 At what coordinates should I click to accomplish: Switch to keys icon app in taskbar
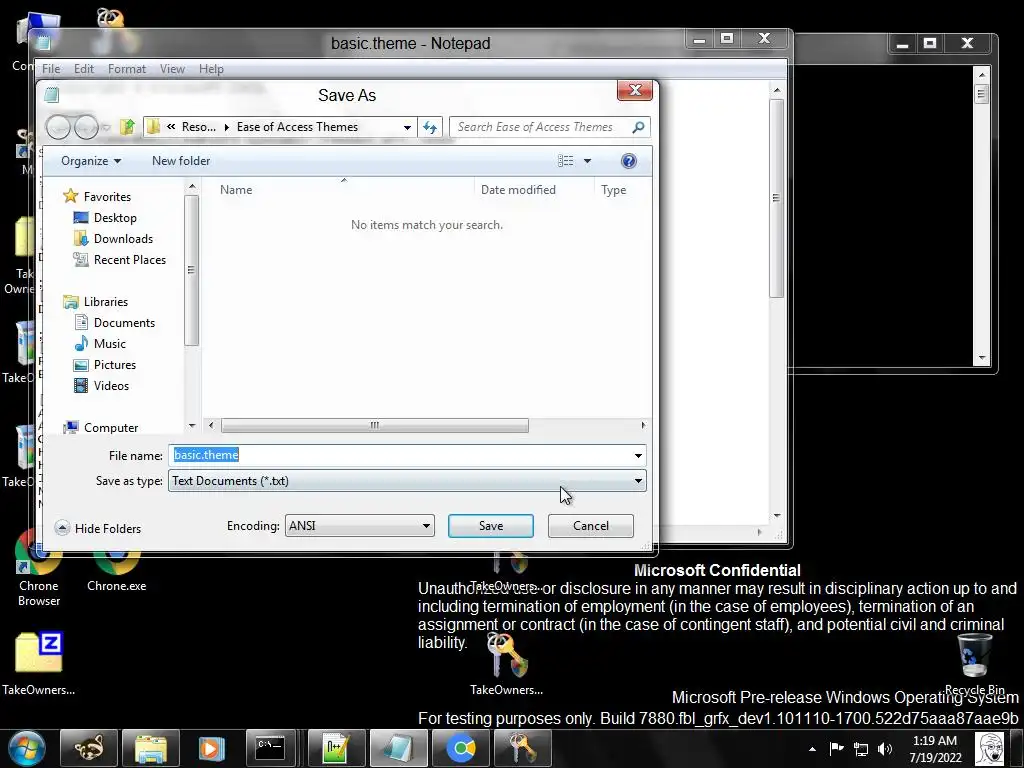522,748
